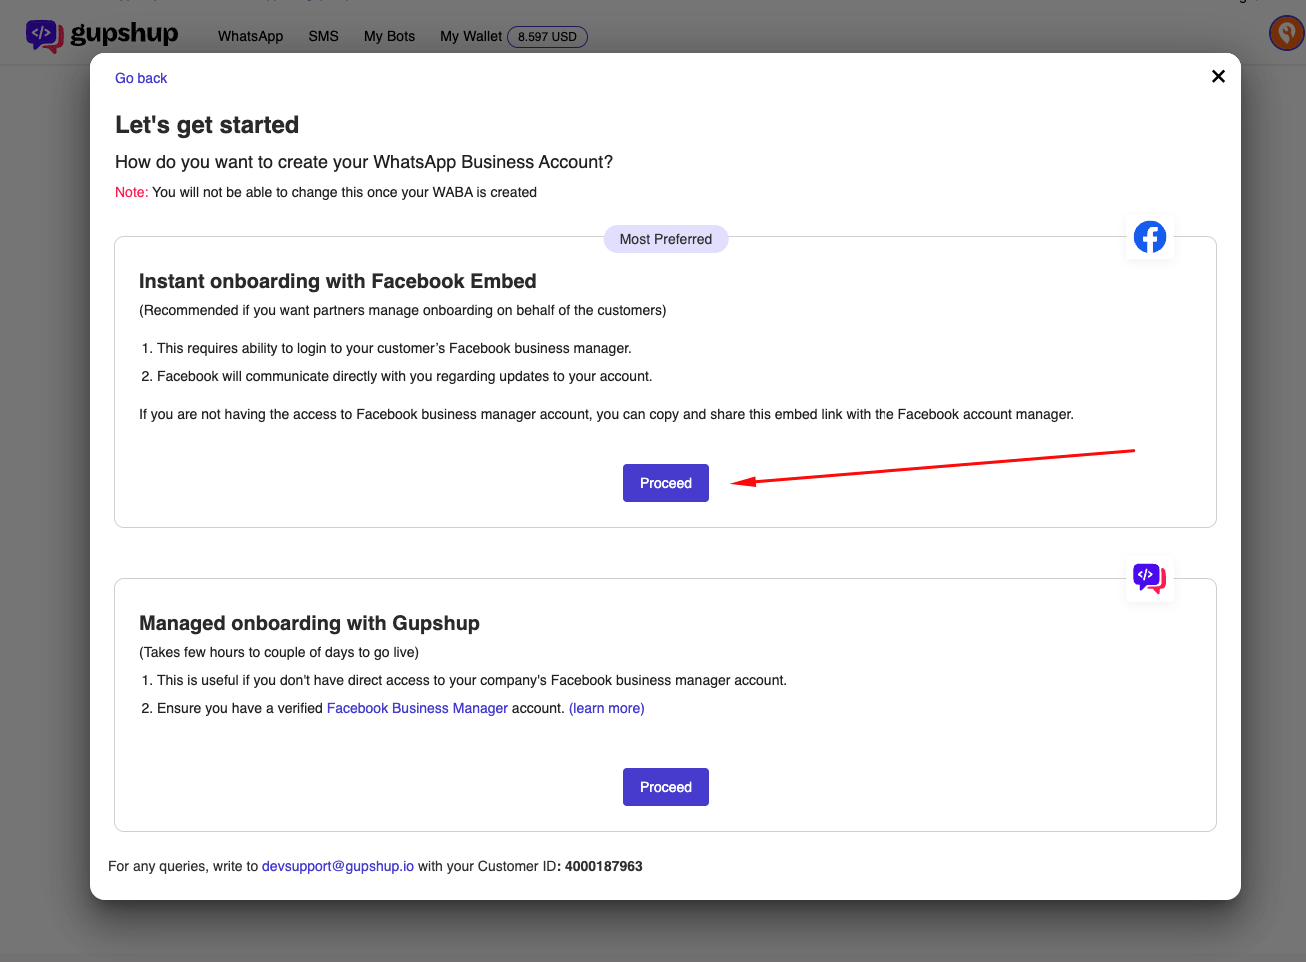1306x962 pixels.
Task: Open the Facebook Business Manager link
Action: (x=417, y=708)
